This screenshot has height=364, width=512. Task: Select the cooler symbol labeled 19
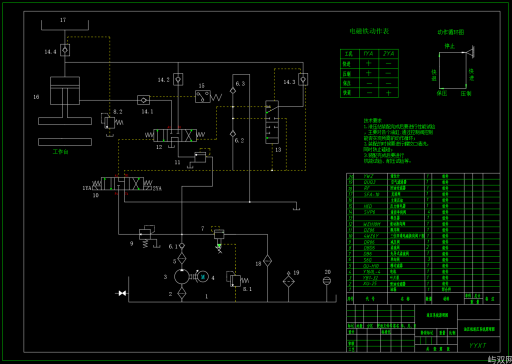pyautogui.click(x=289, y=281)
